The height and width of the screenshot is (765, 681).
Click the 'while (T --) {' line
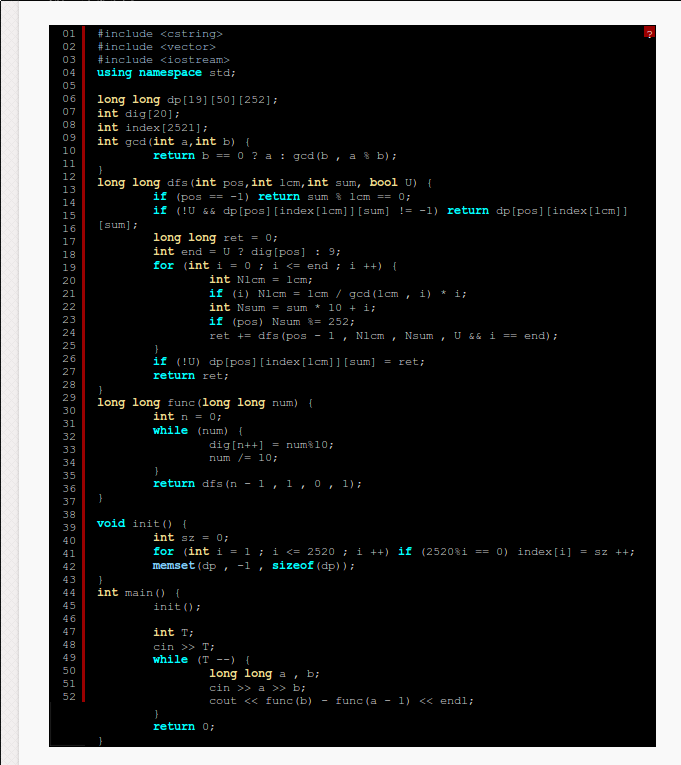[x=201, y=660]
